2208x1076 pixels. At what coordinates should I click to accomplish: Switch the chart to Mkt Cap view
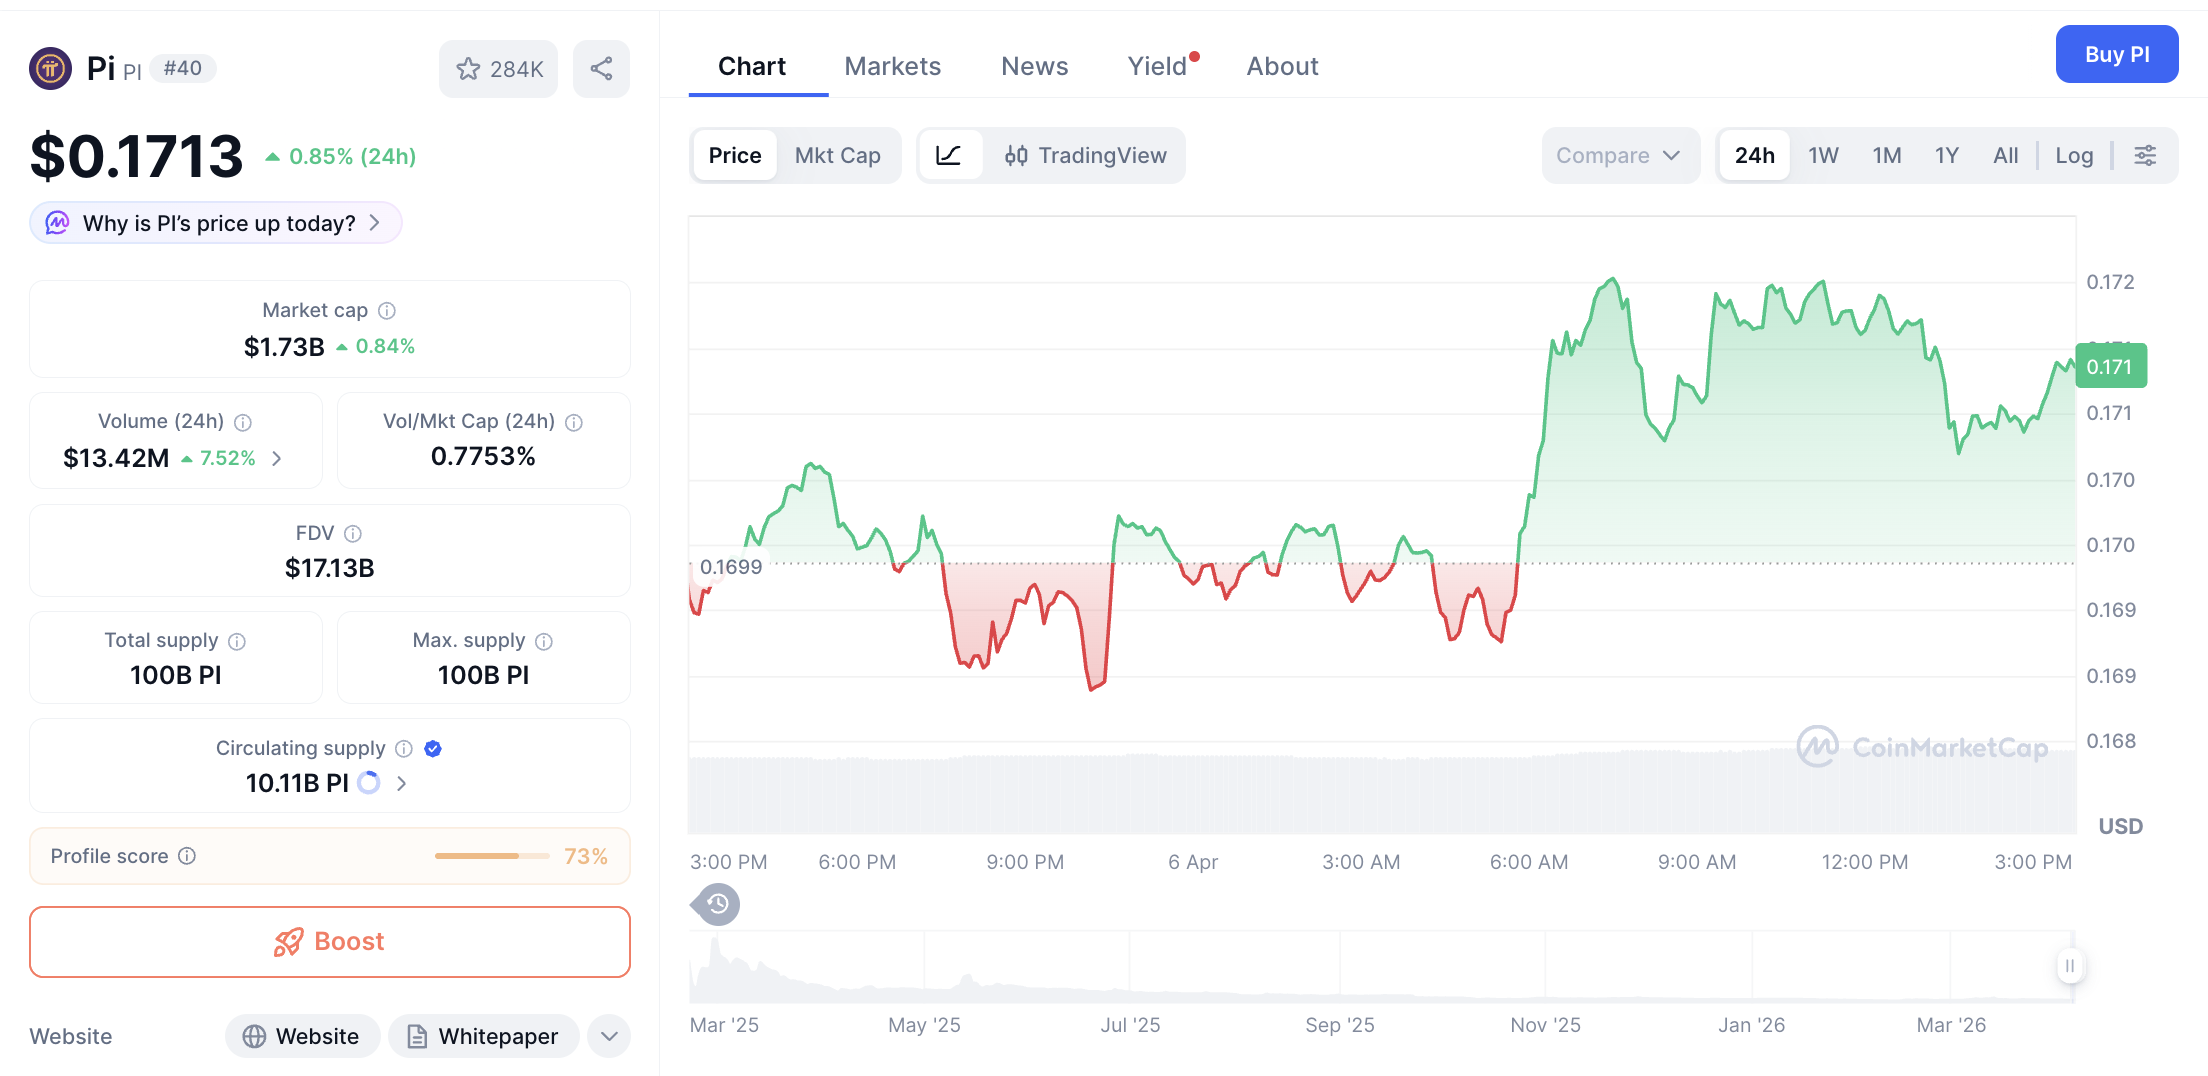[838, 155]
